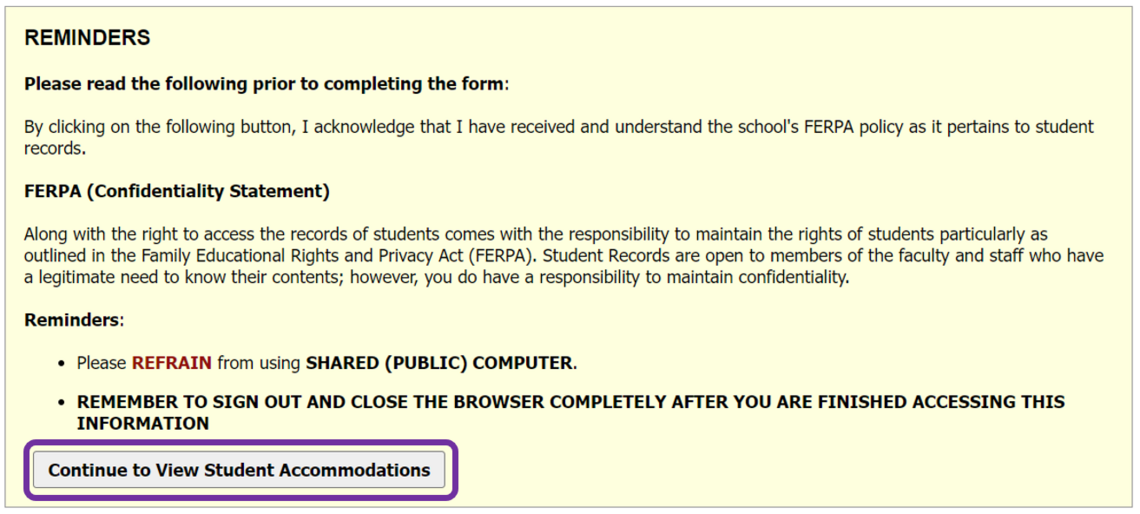Click the REMINDERS heading at top
1140x514 pixels.
point(87,38)
